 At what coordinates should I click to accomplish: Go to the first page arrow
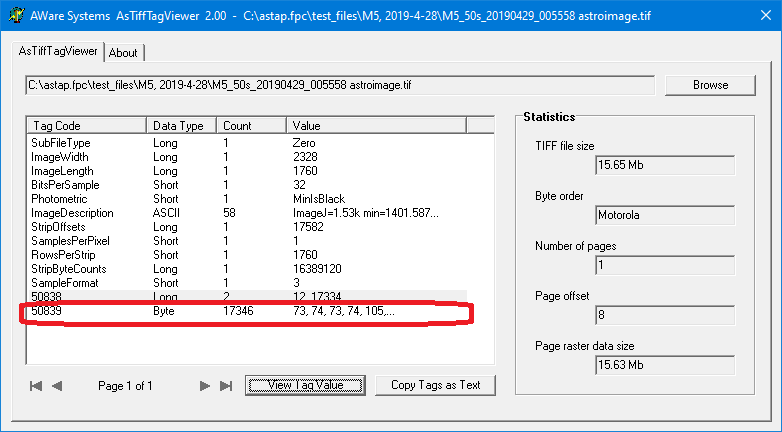[36, 385]
